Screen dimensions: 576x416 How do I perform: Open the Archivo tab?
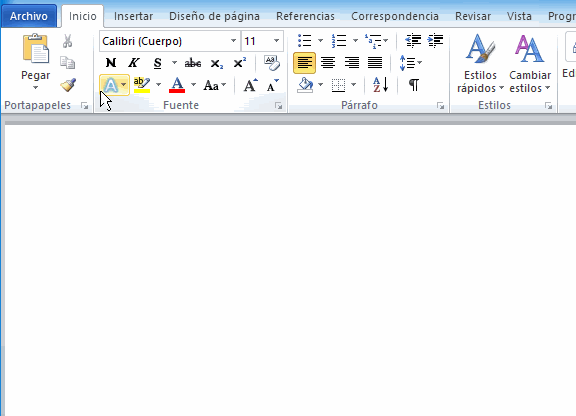click(x=29, y=16)
